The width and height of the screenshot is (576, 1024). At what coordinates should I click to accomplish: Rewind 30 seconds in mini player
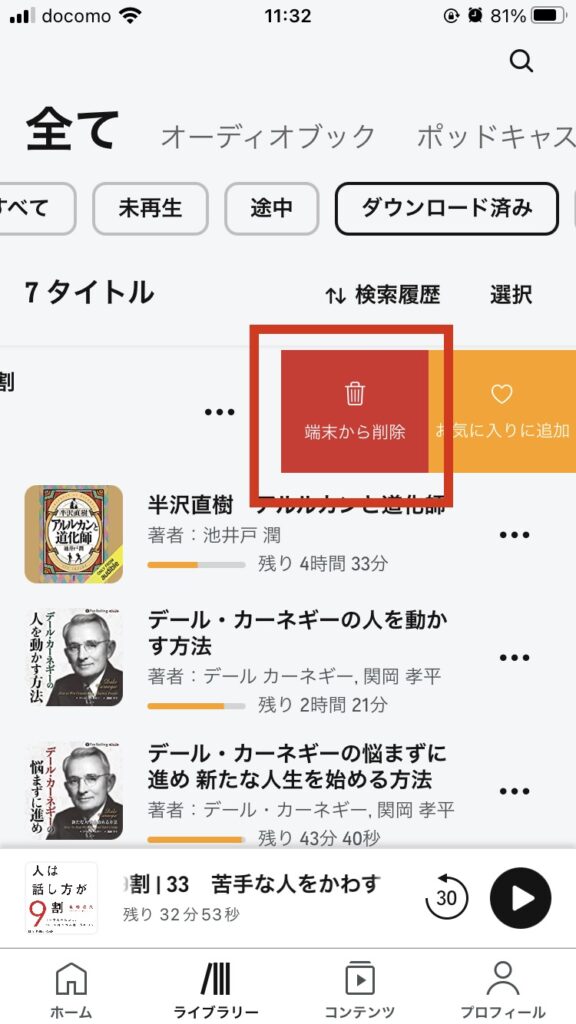point(446,898)
